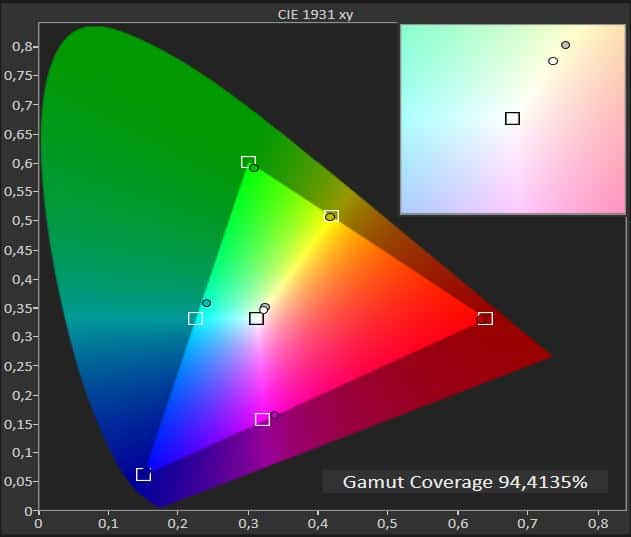Click the measured green point circle
The height and width of the screenshot is (537, 631).
(254, 168)
